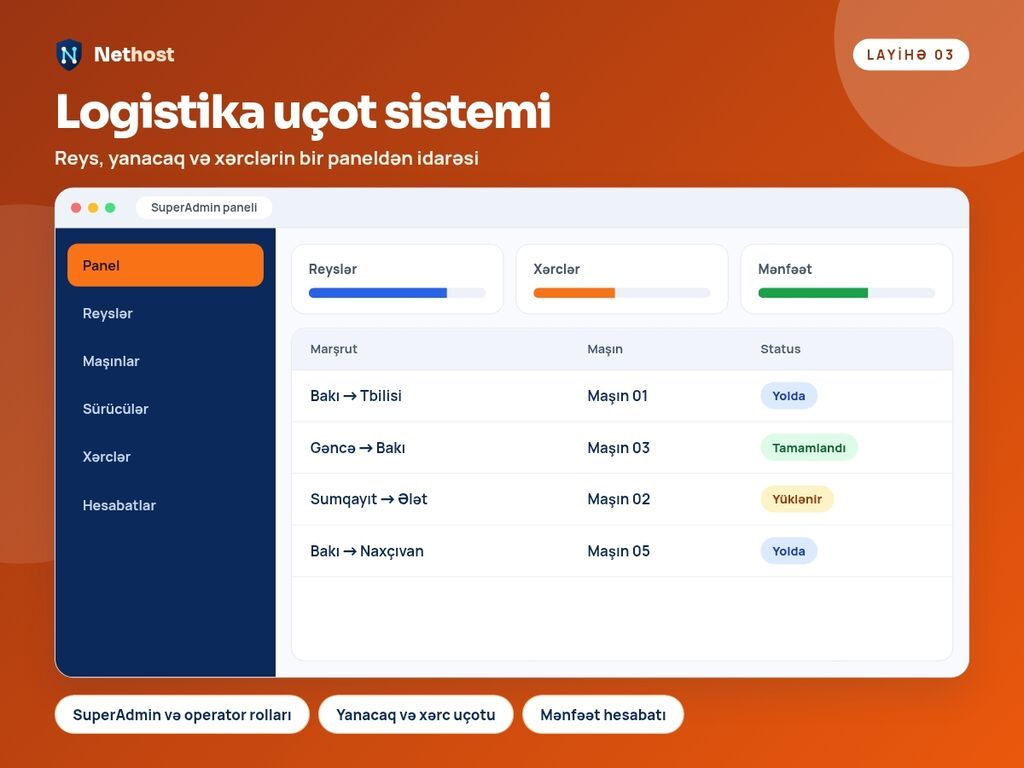Viewport: 1024px width, 768px height.
Task: Click SuperAdmin və operator rolları pill
Action: (182, 714)
